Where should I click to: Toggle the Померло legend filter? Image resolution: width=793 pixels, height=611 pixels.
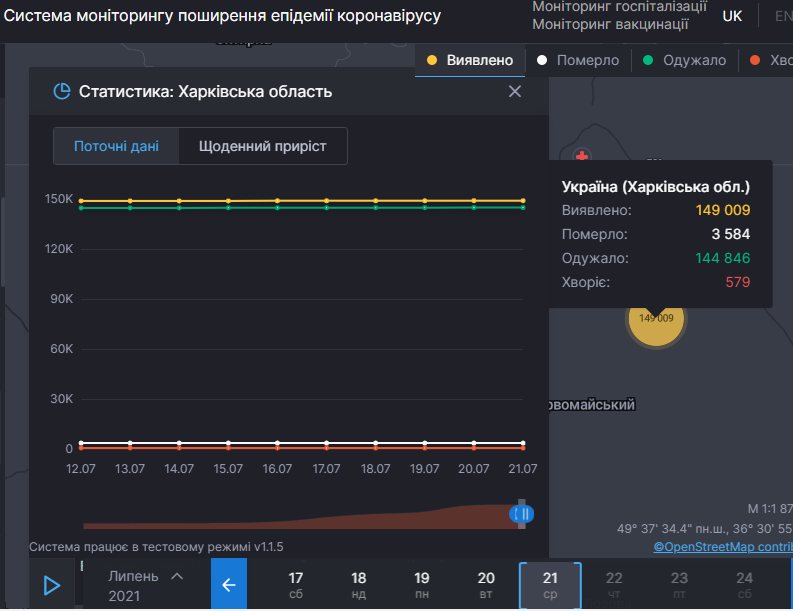(578, 60)
